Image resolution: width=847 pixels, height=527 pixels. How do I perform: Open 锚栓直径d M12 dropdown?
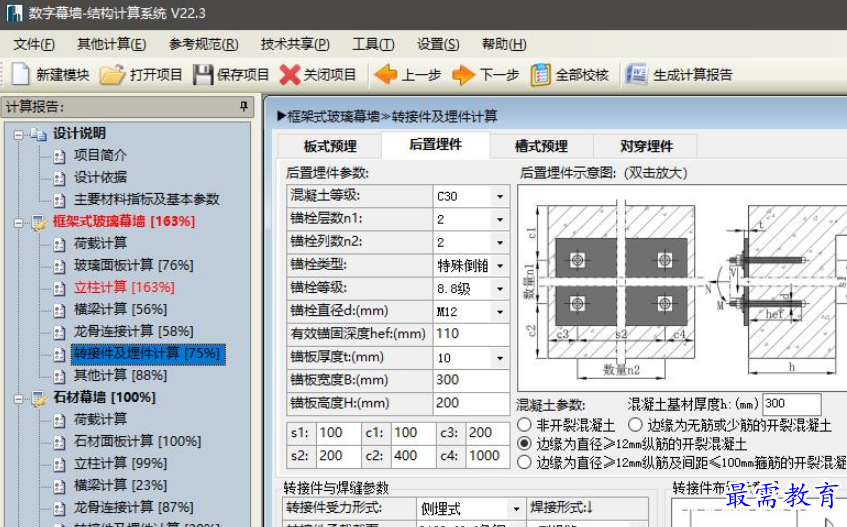(x=500, y=312)
